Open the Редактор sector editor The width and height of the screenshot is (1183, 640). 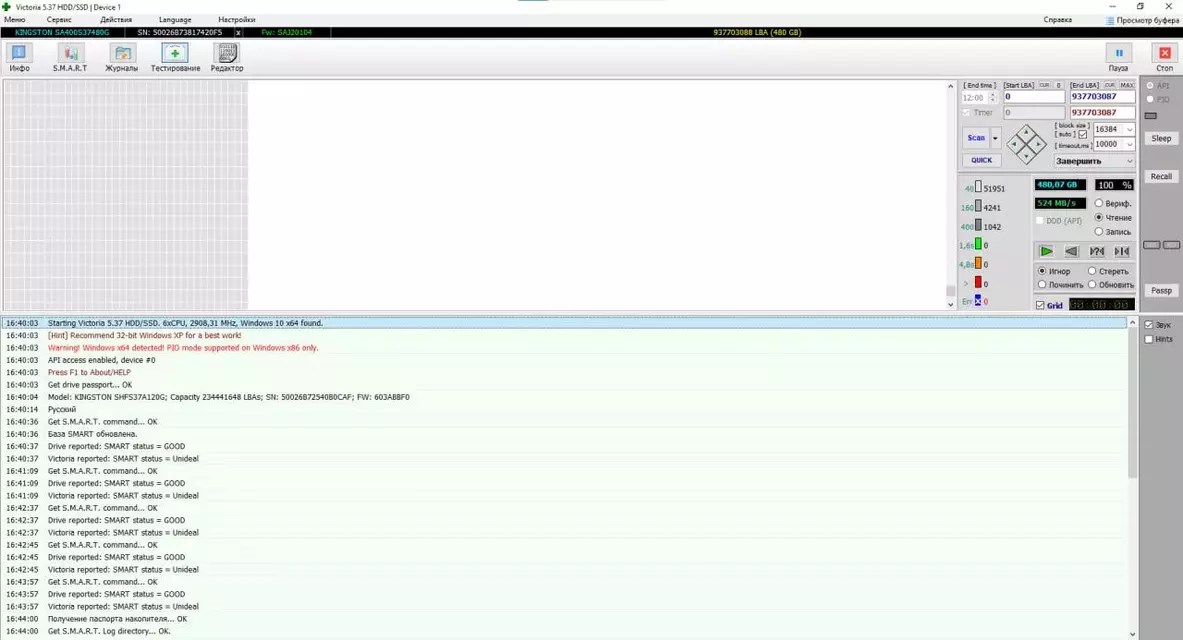[x=227, y=57]
